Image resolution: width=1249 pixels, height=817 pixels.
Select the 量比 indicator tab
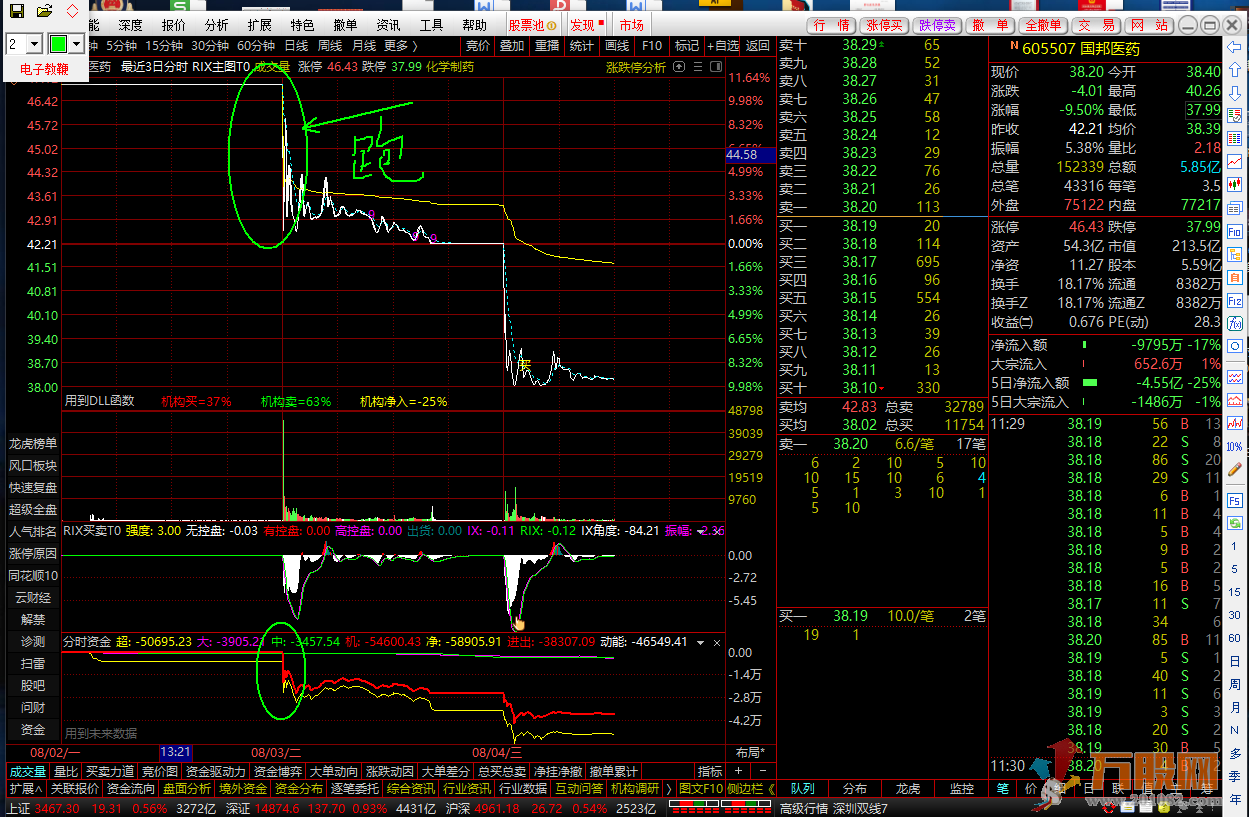(x=66, y=771)
